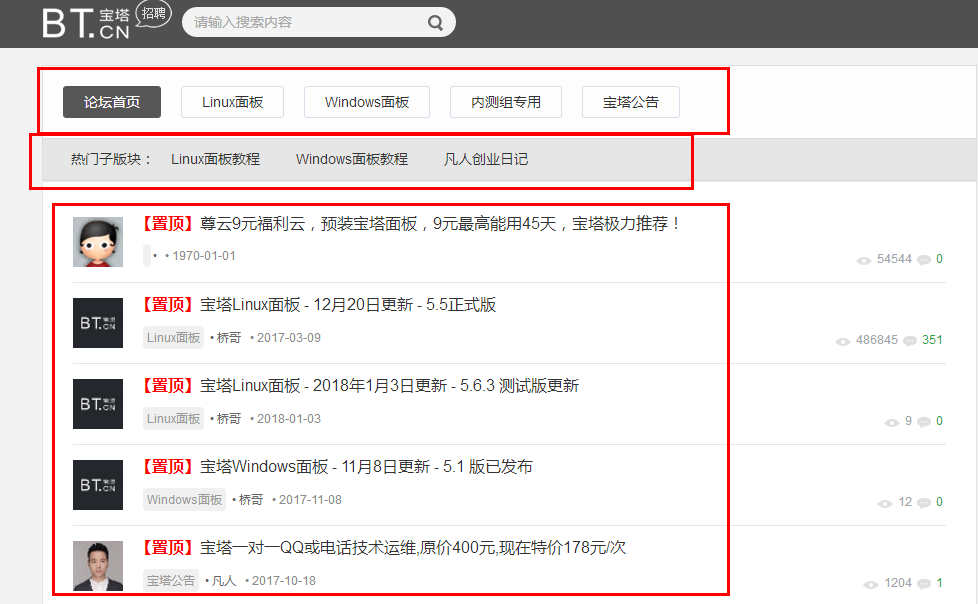Click the 2017-03-09 date text

coord(289,338)
